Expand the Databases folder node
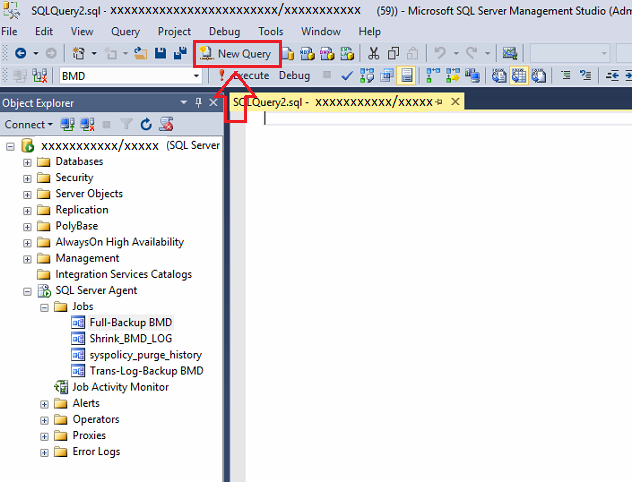 [27, 162]
